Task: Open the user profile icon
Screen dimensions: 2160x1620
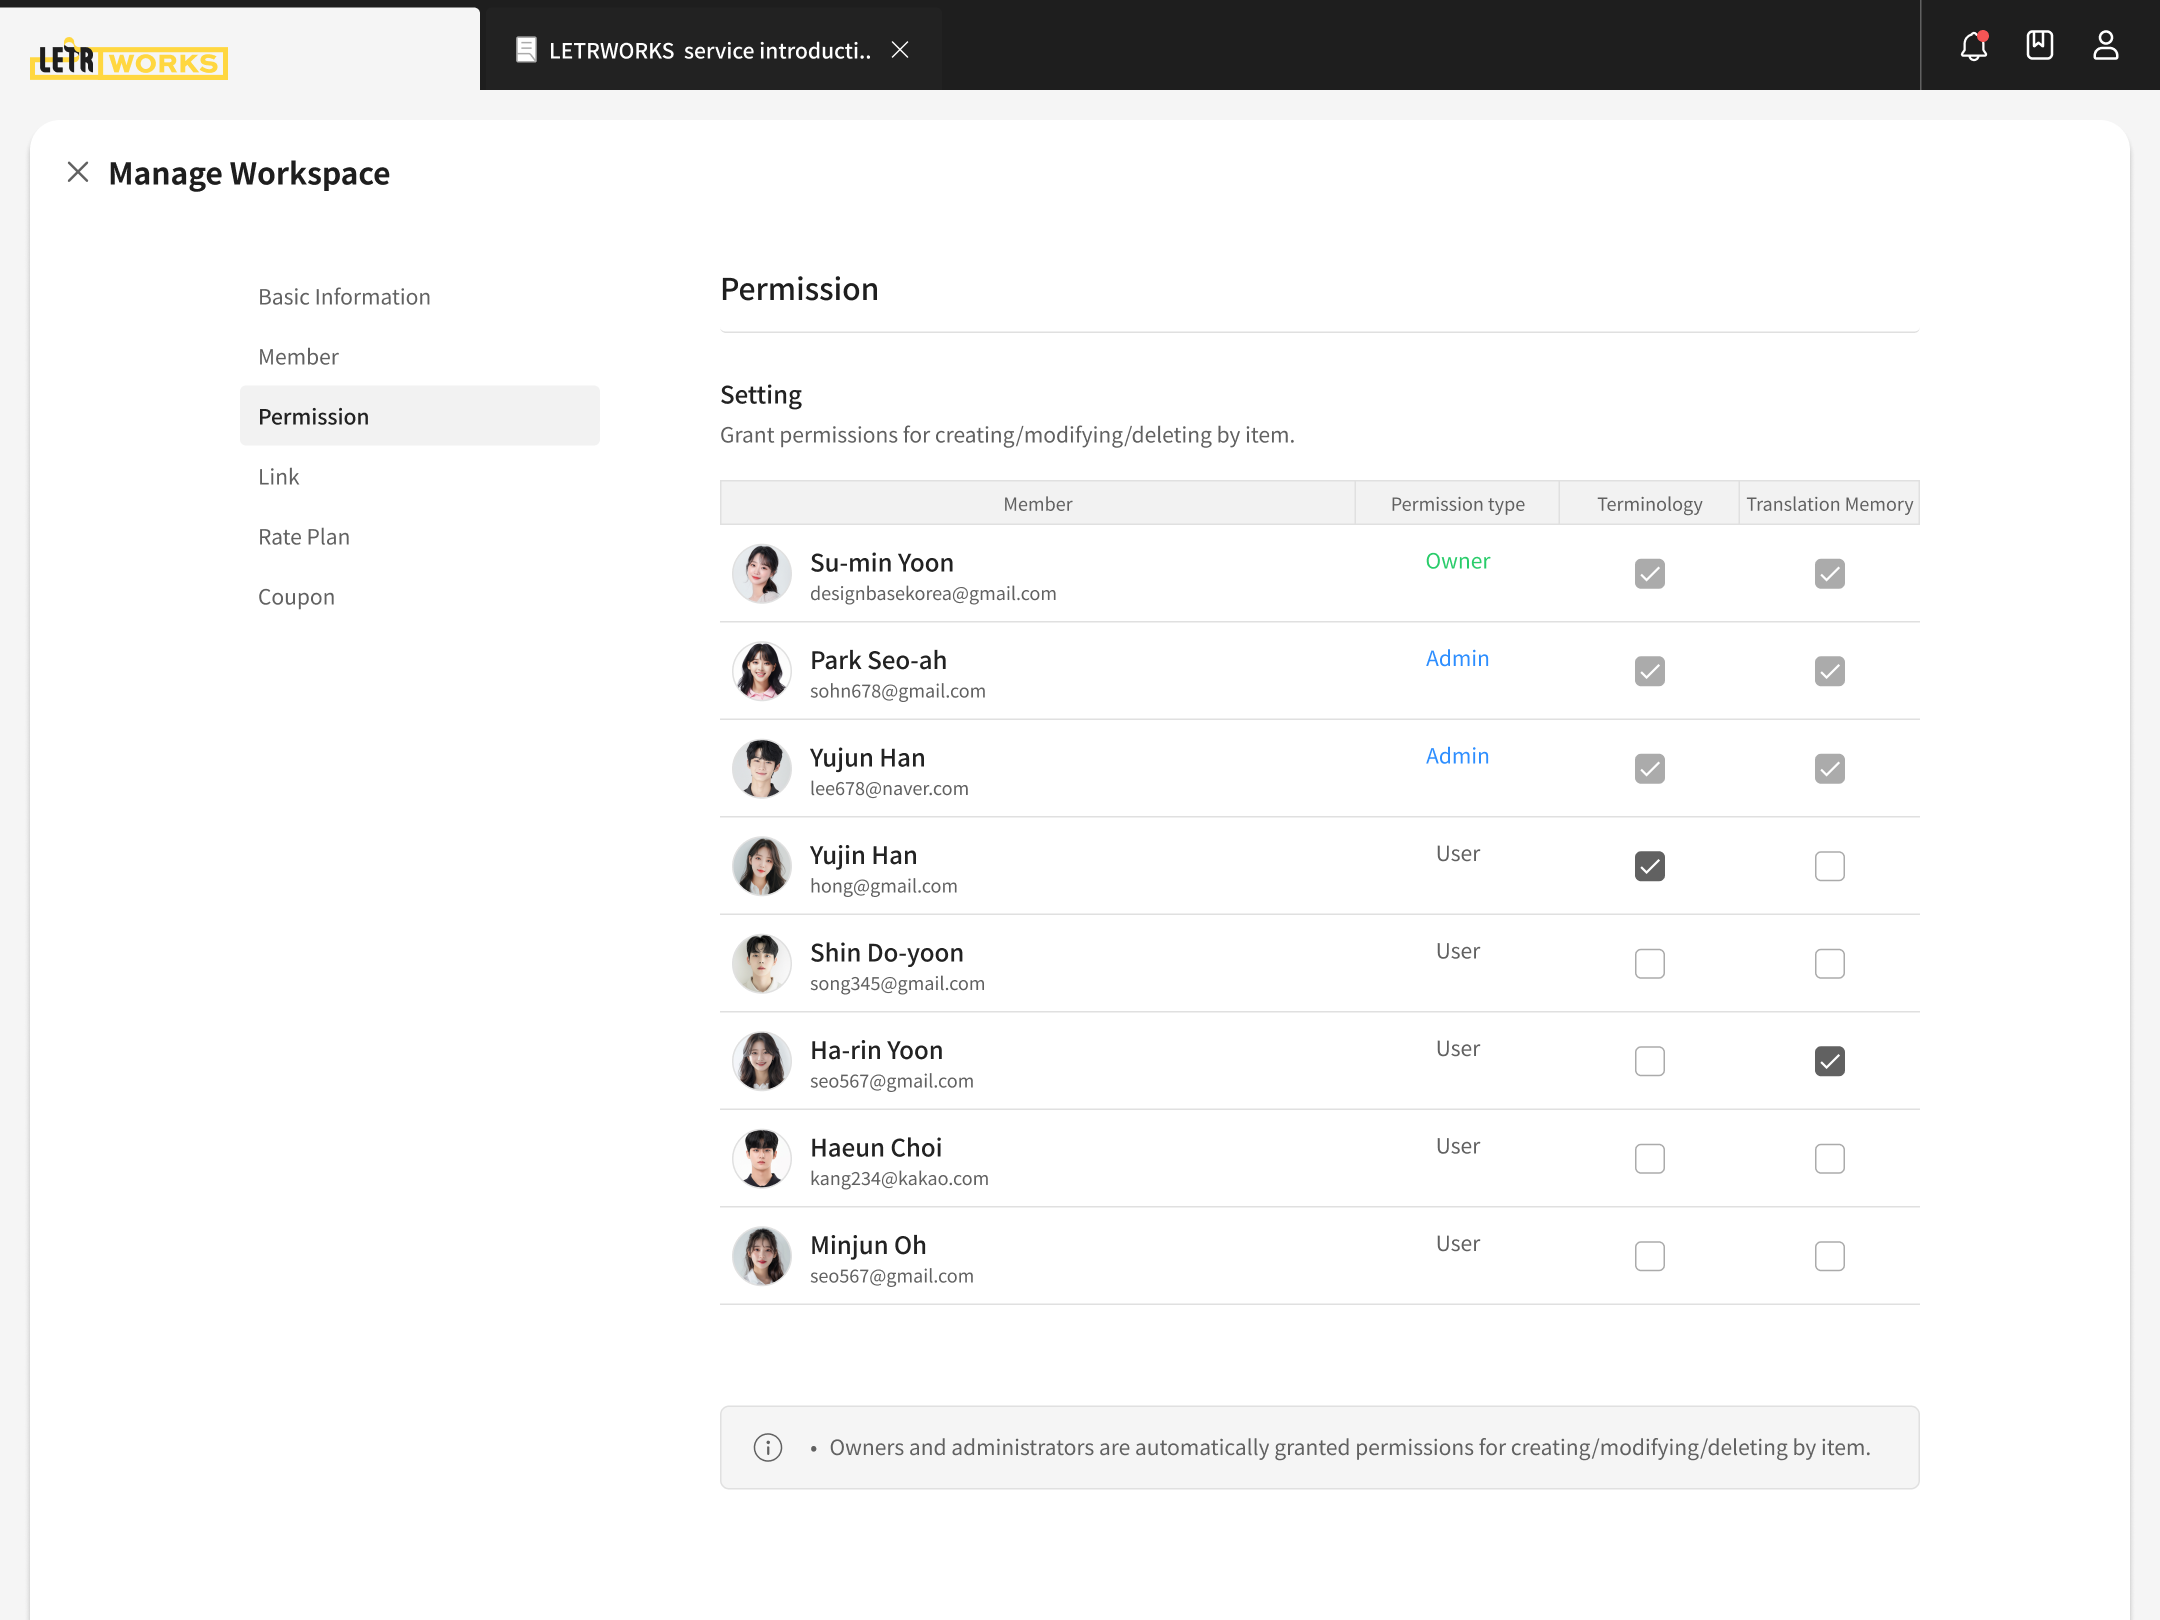Action: tap(2105, 46)
